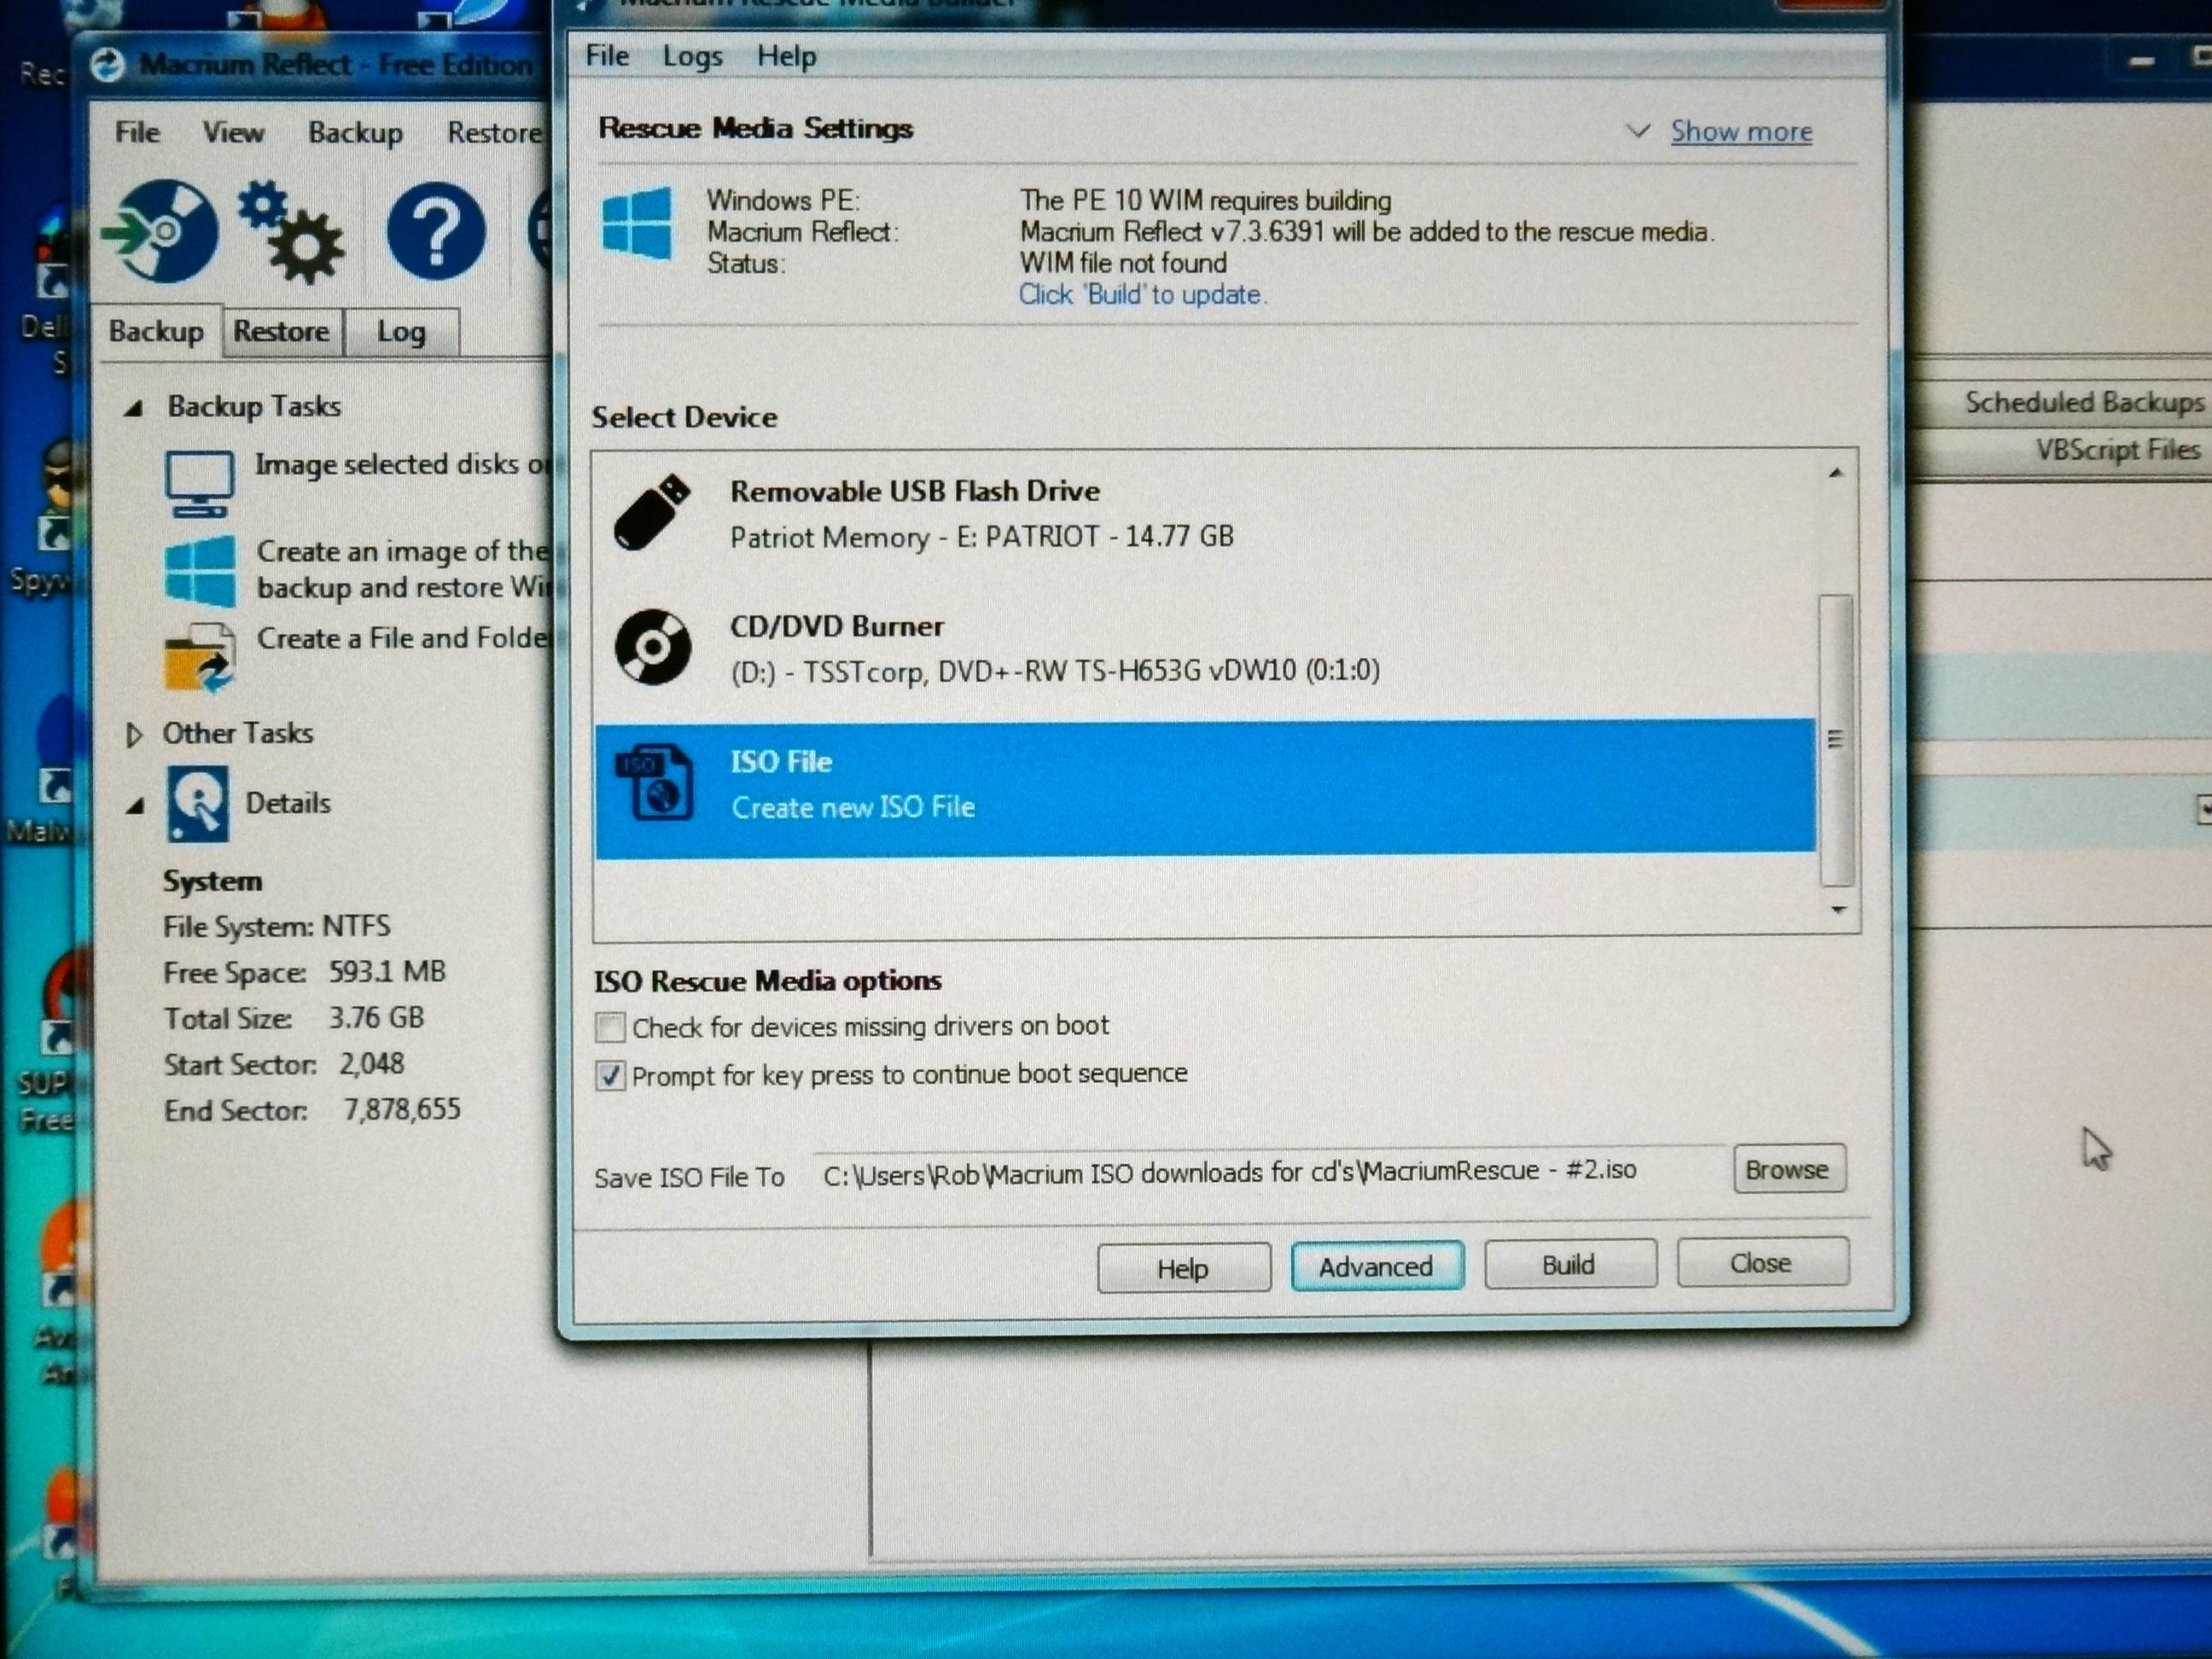Image resolution: width=2212 pixels, height=1659 pixels.
Task: Click the Details disk magnifier icon
Action: [197, 803]
